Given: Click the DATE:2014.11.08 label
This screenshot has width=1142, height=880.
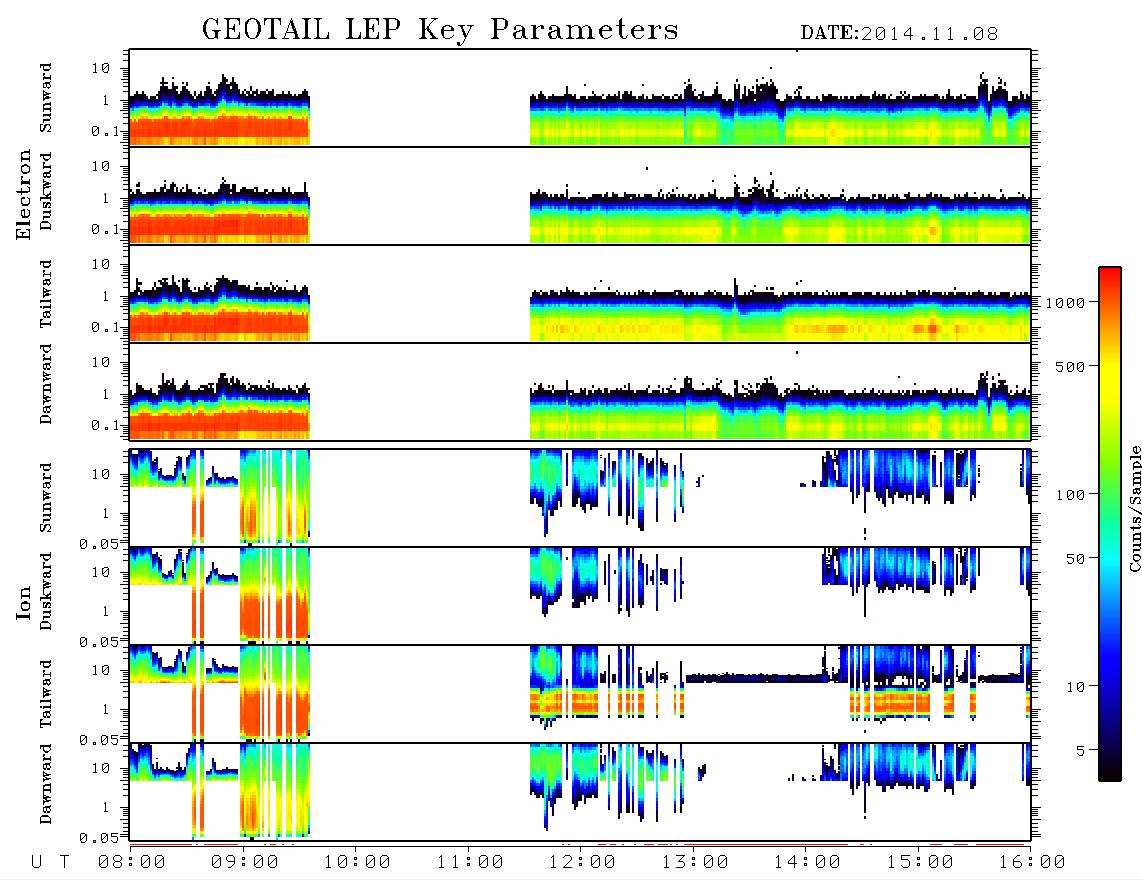Looking at the screenshot, I should pyautogui.click(x=899, y=34).
